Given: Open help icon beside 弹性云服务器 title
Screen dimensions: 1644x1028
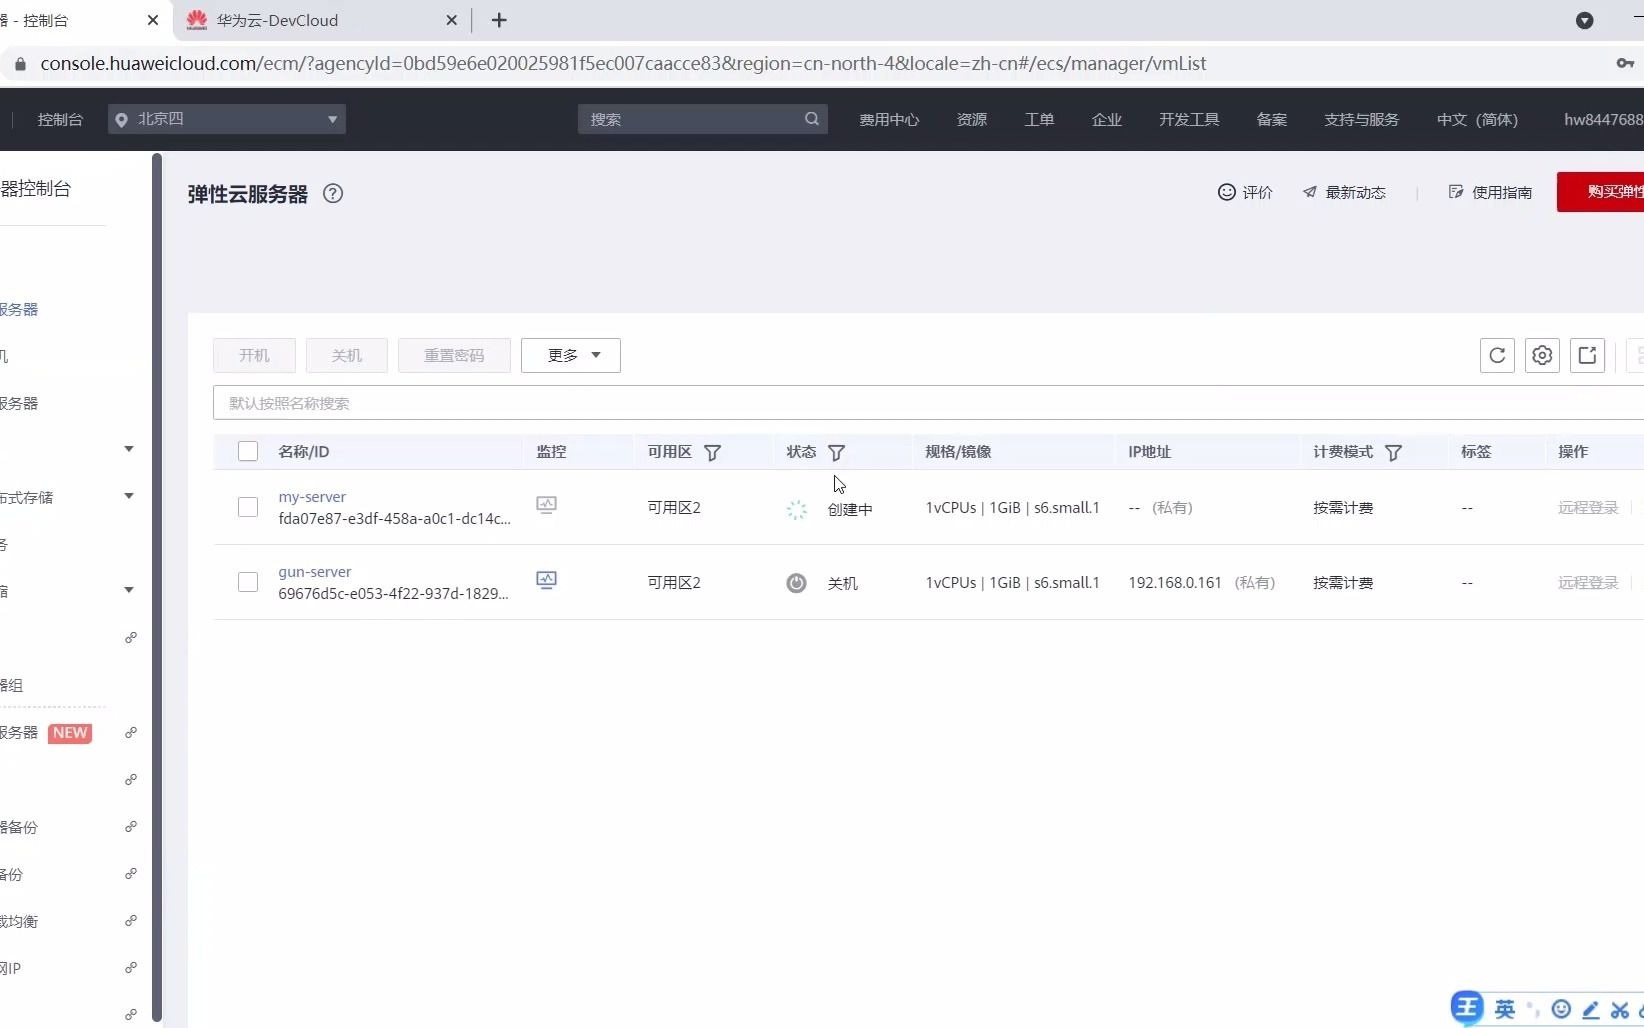Looking at the screenshot, I should click(x=333, y=194).
